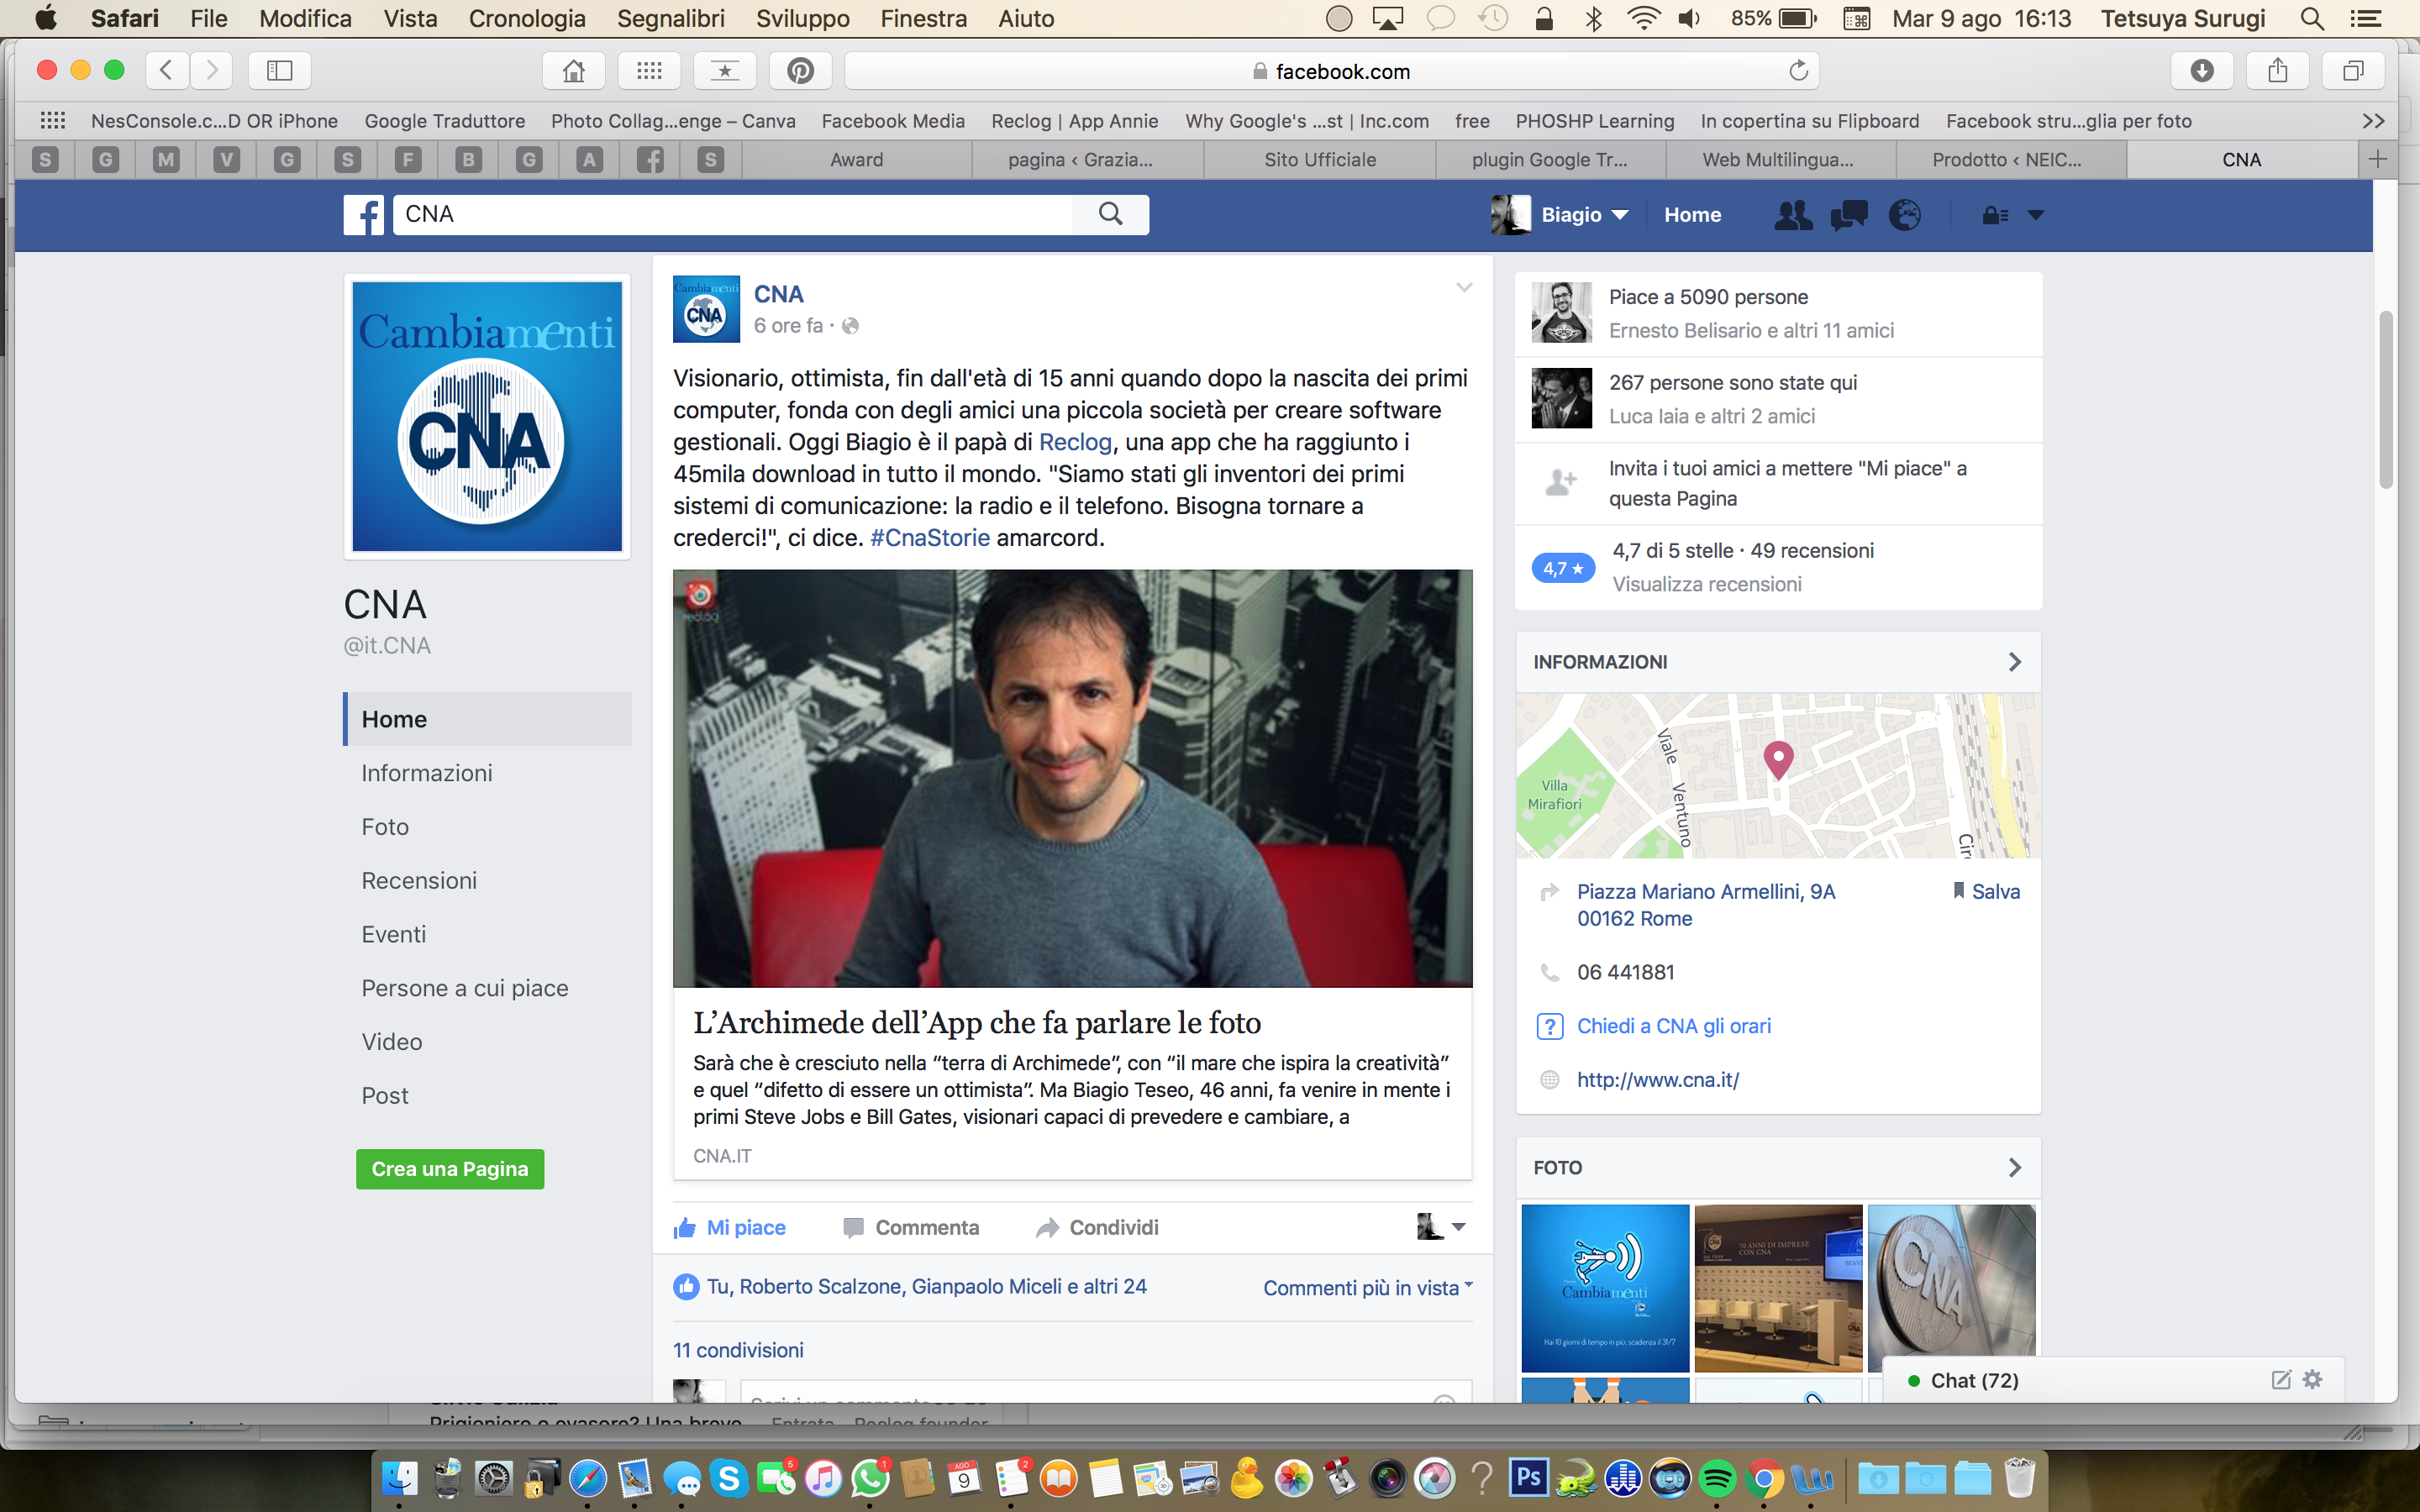
Task: Click the Facebook search field
Action: click(x=732, y=215)
